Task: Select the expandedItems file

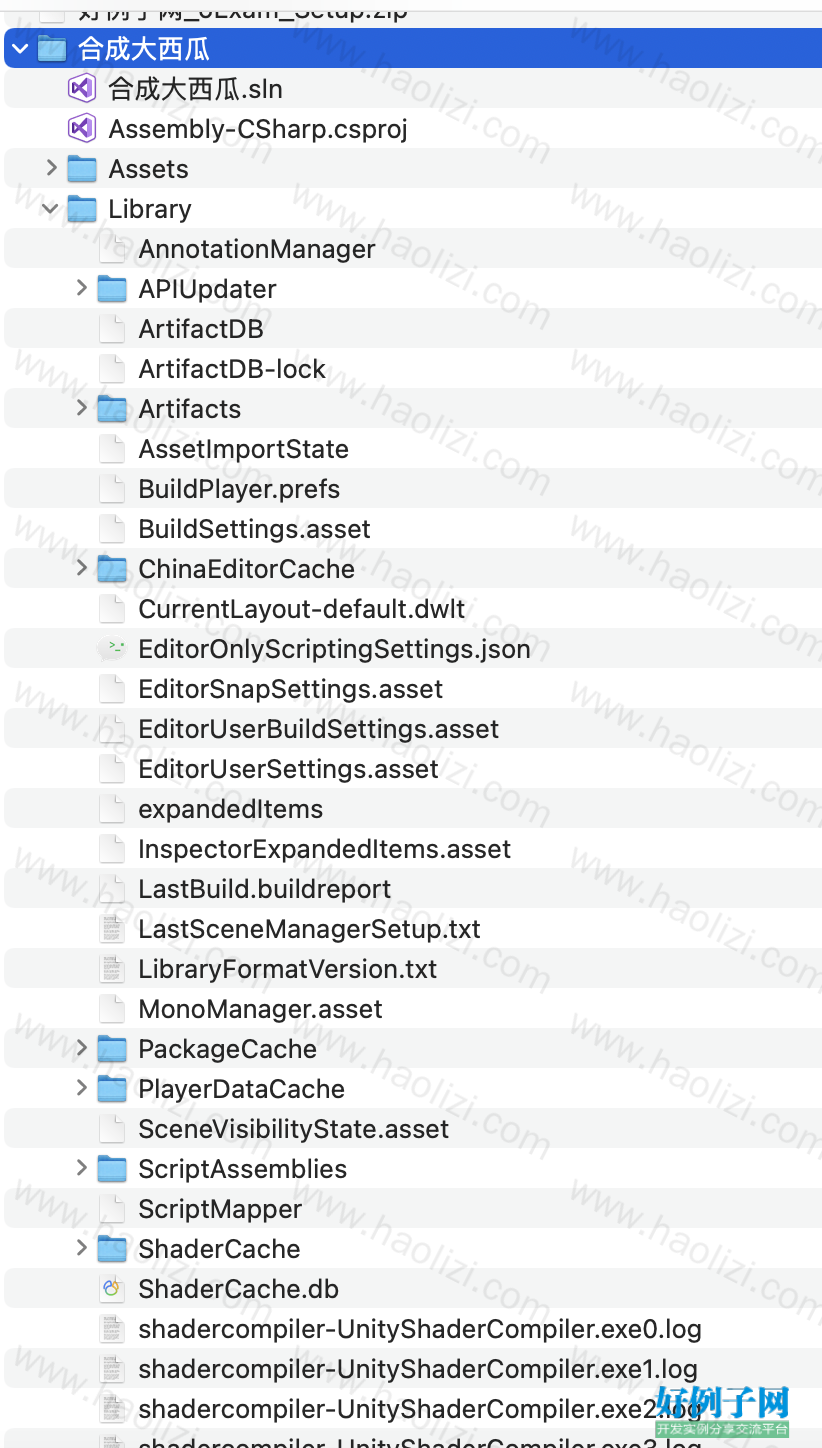Action: pyautogui.click(x=230, y=809)
